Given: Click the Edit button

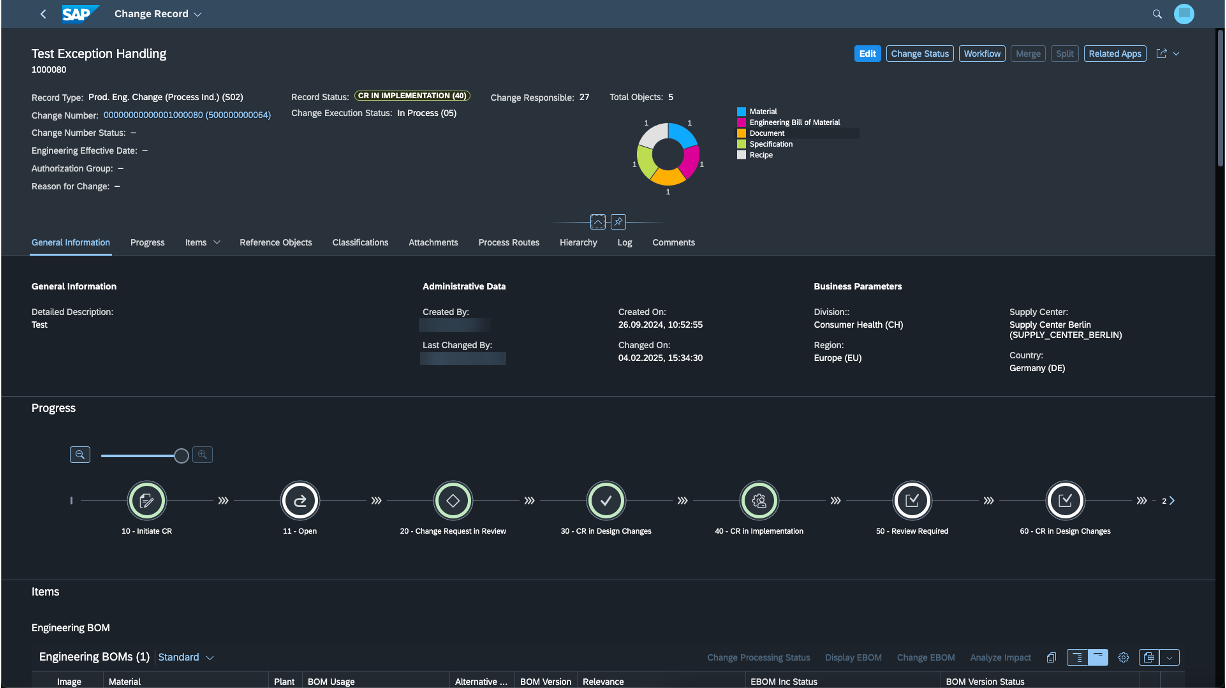Looking at the screenshot, I should pos(867,54).
